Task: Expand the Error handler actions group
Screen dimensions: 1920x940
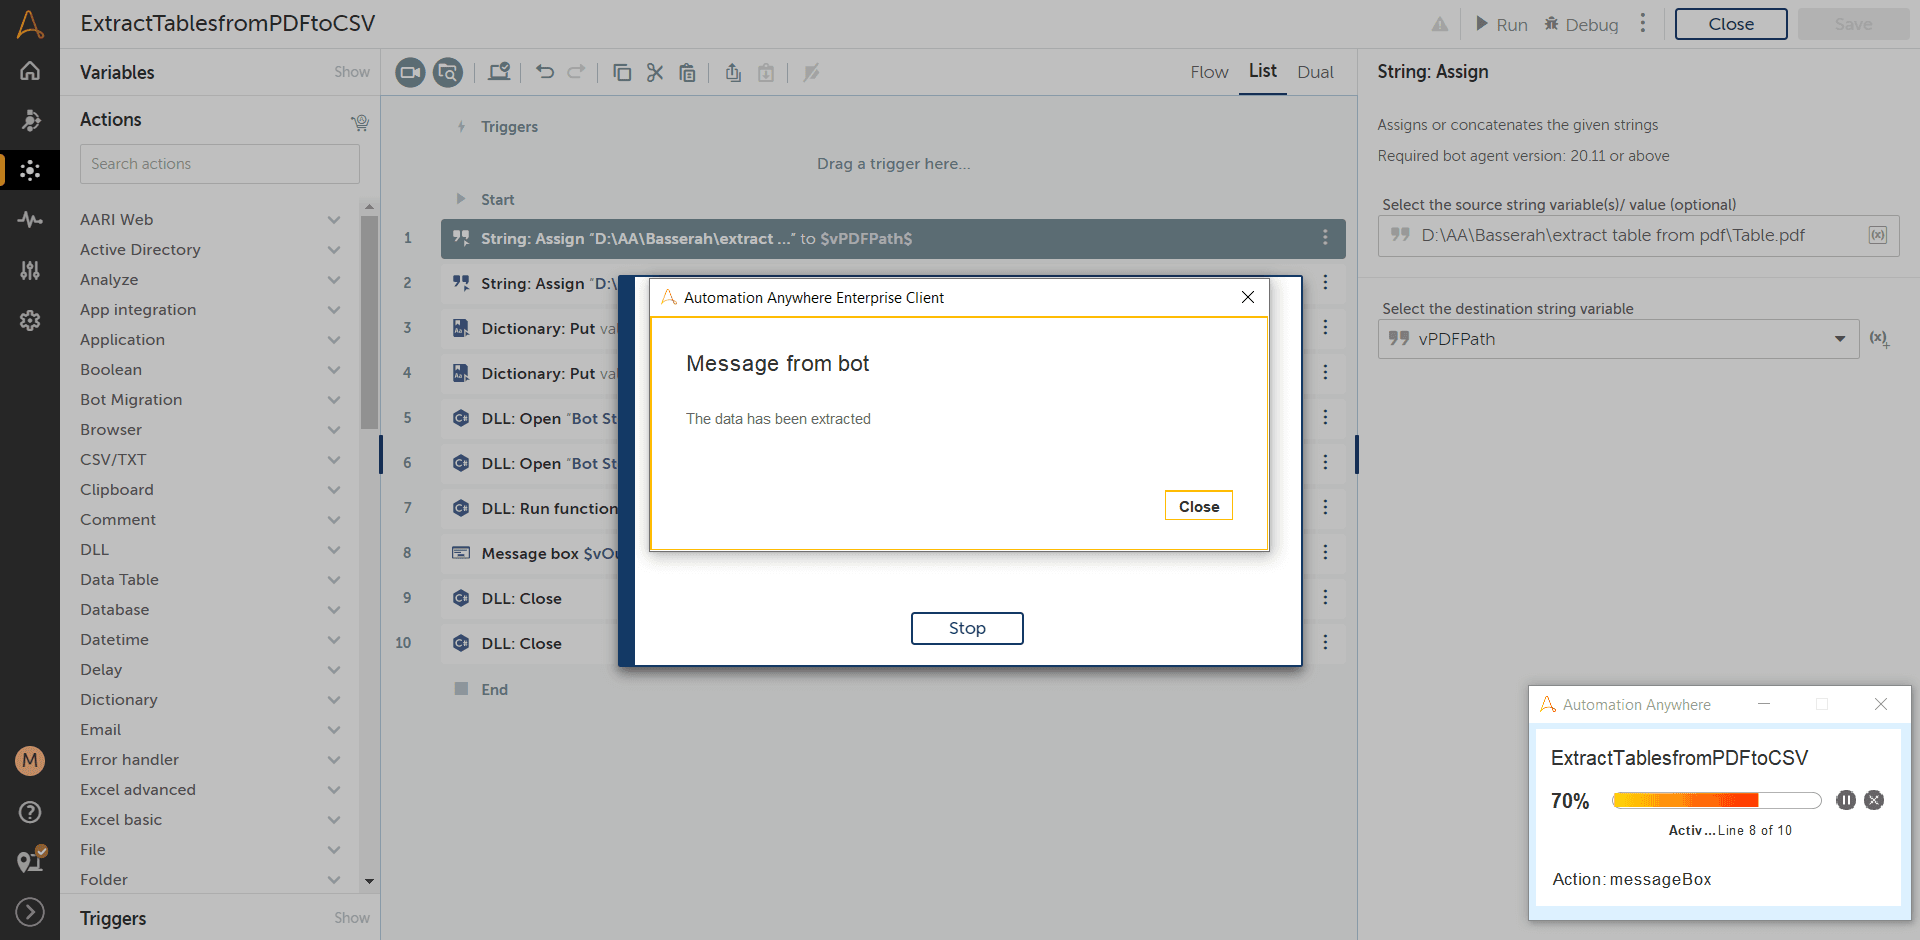Action: tap(334, 760)
